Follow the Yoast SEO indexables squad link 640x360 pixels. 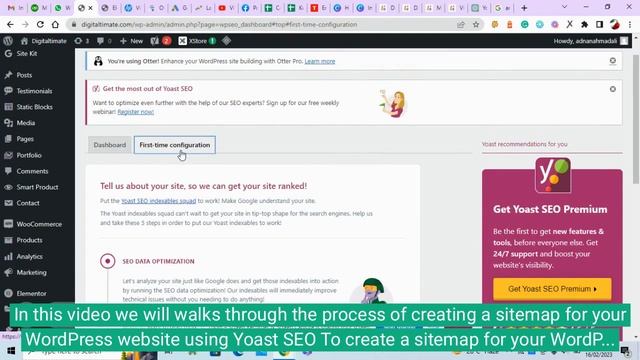159,201
